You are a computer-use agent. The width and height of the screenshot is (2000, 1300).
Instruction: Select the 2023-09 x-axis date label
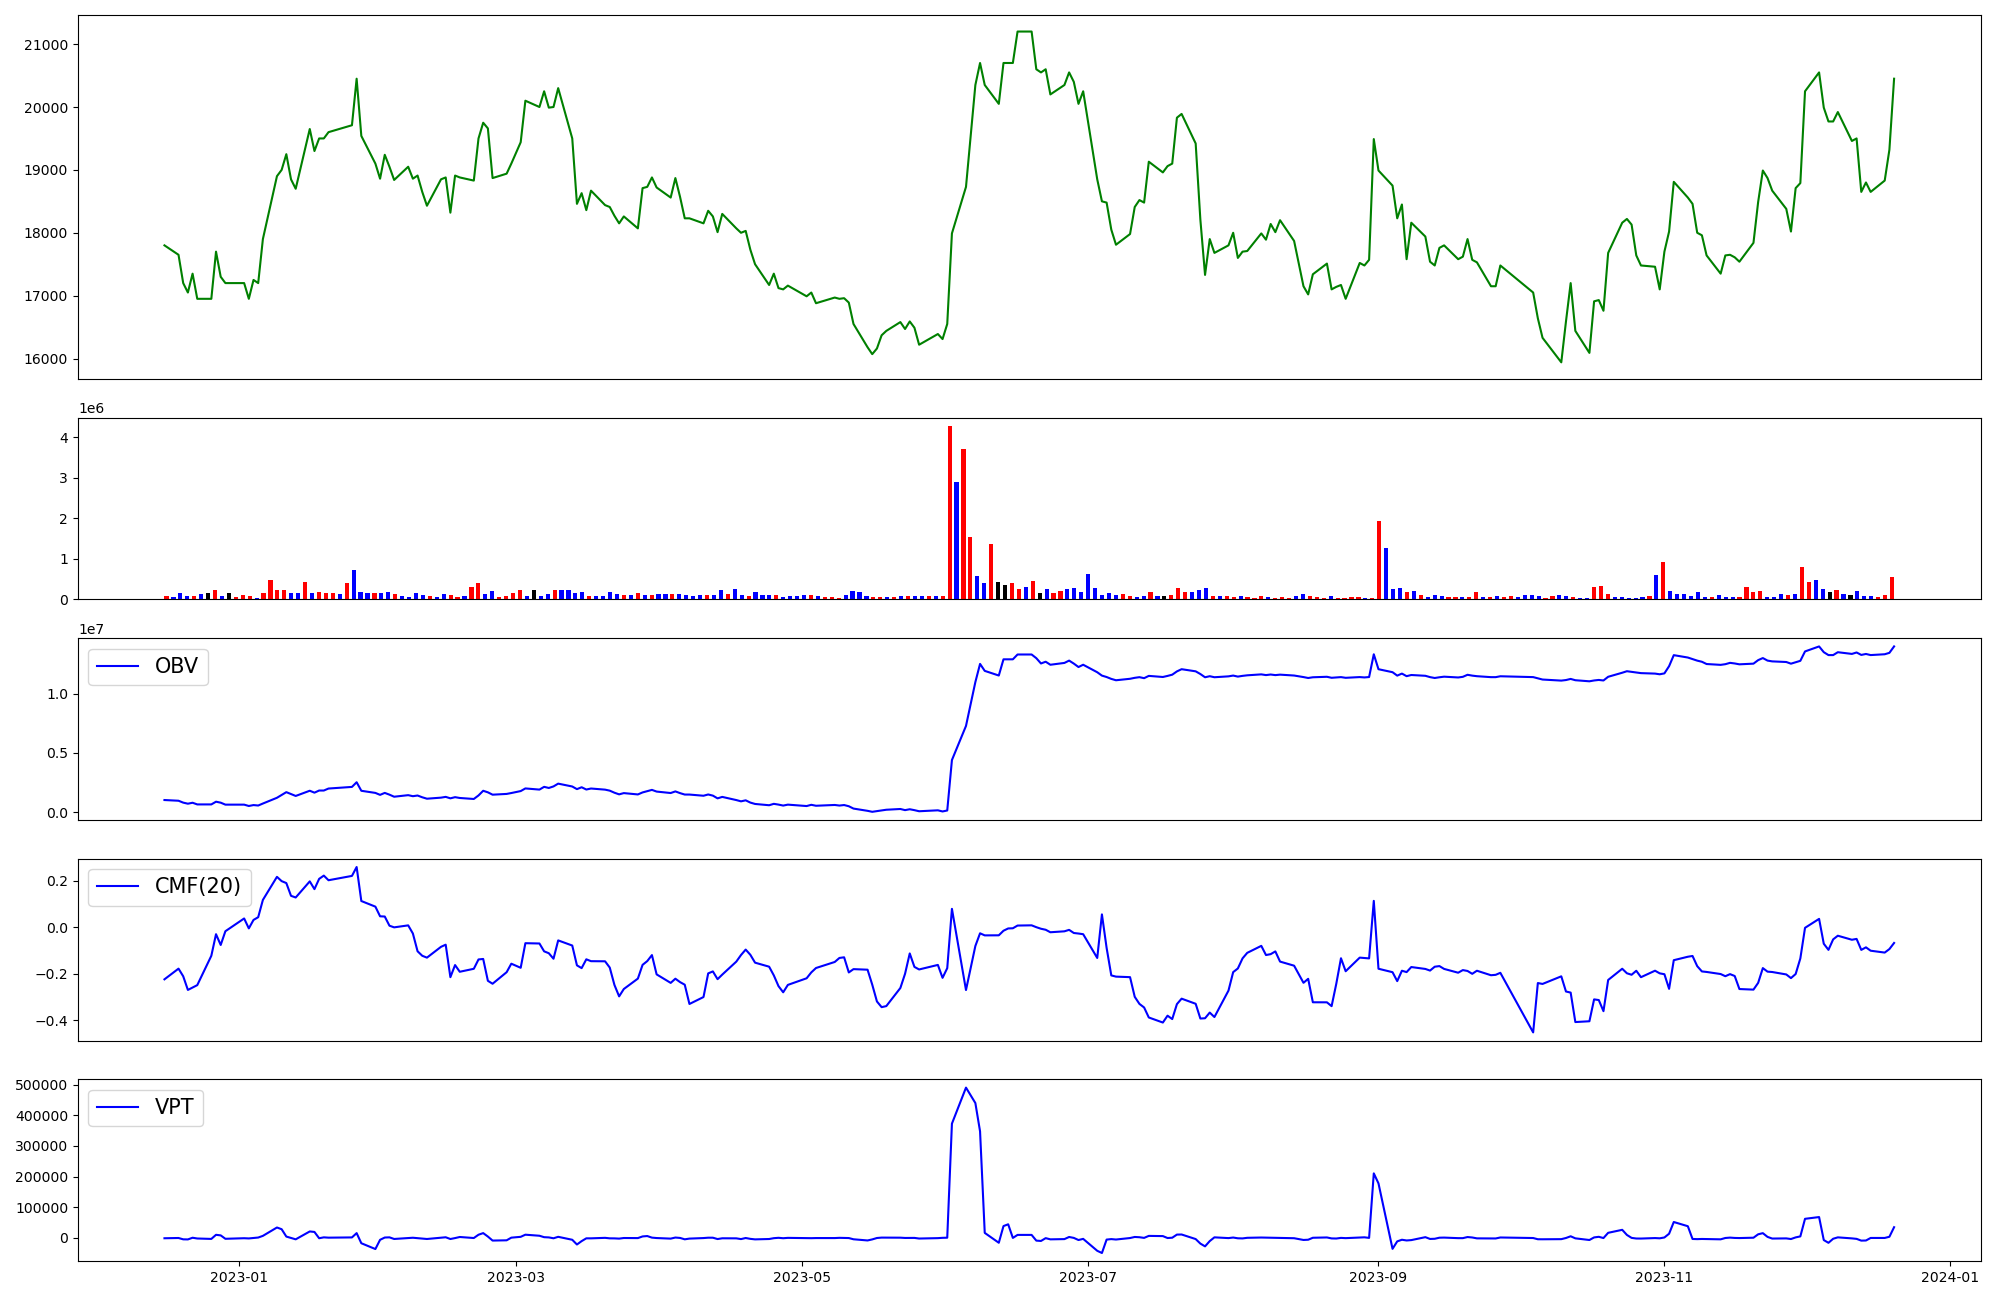click(x=1378, y=1276)
